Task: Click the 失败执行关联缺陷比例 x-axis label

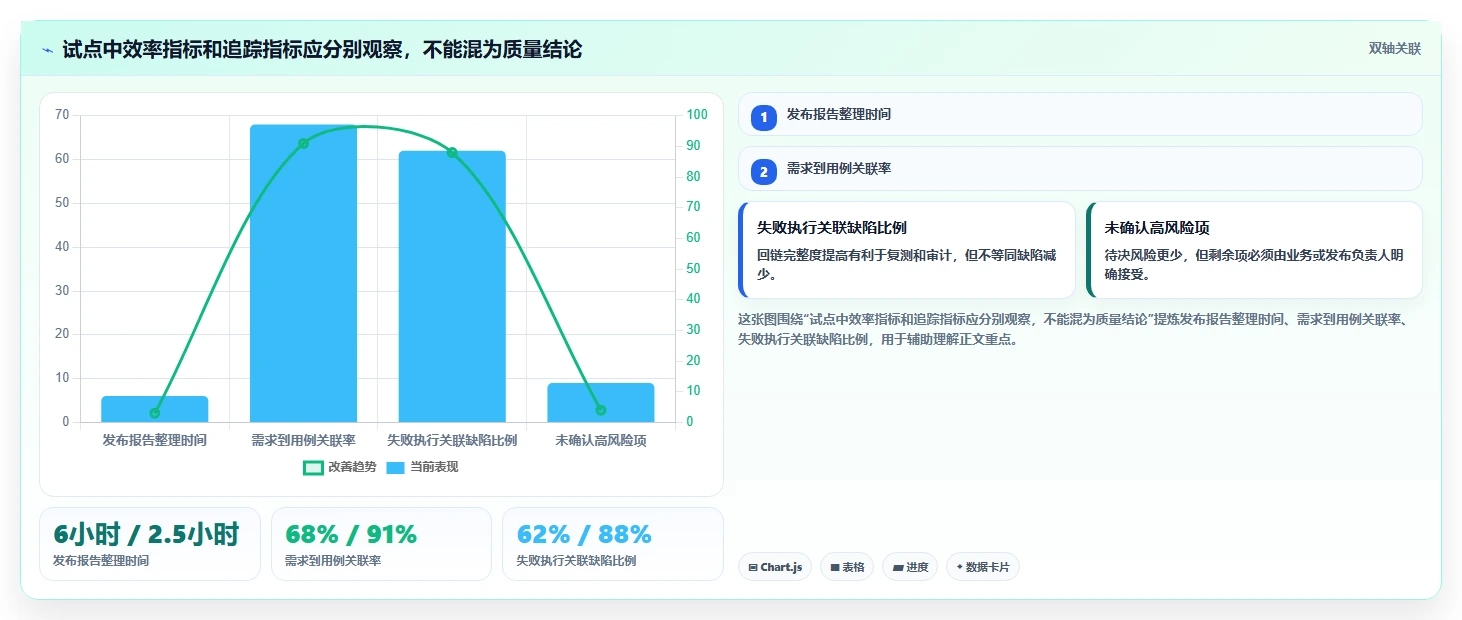Action: tap(452, 440)
